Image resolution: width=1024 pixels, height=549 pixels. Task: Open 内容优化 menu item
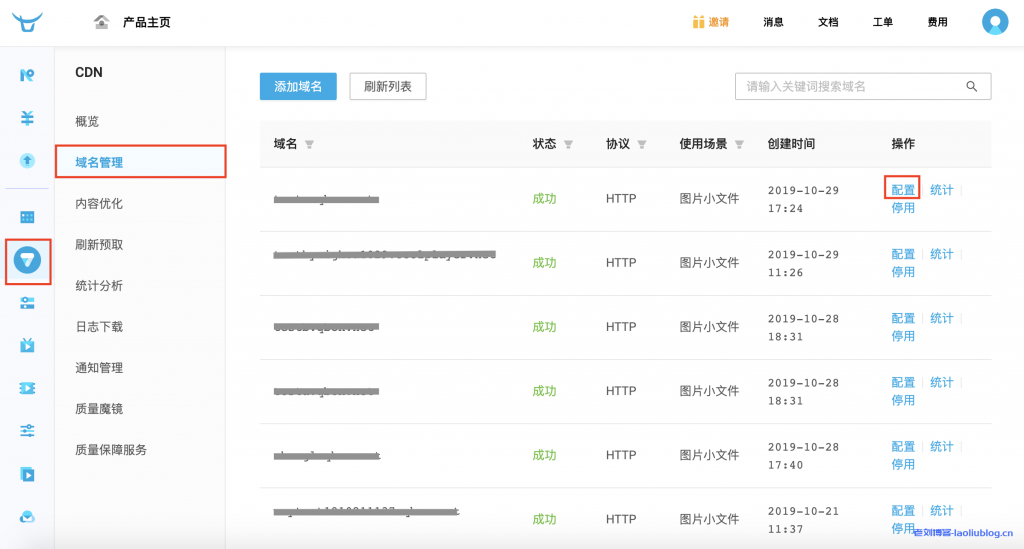coord(99,204)
